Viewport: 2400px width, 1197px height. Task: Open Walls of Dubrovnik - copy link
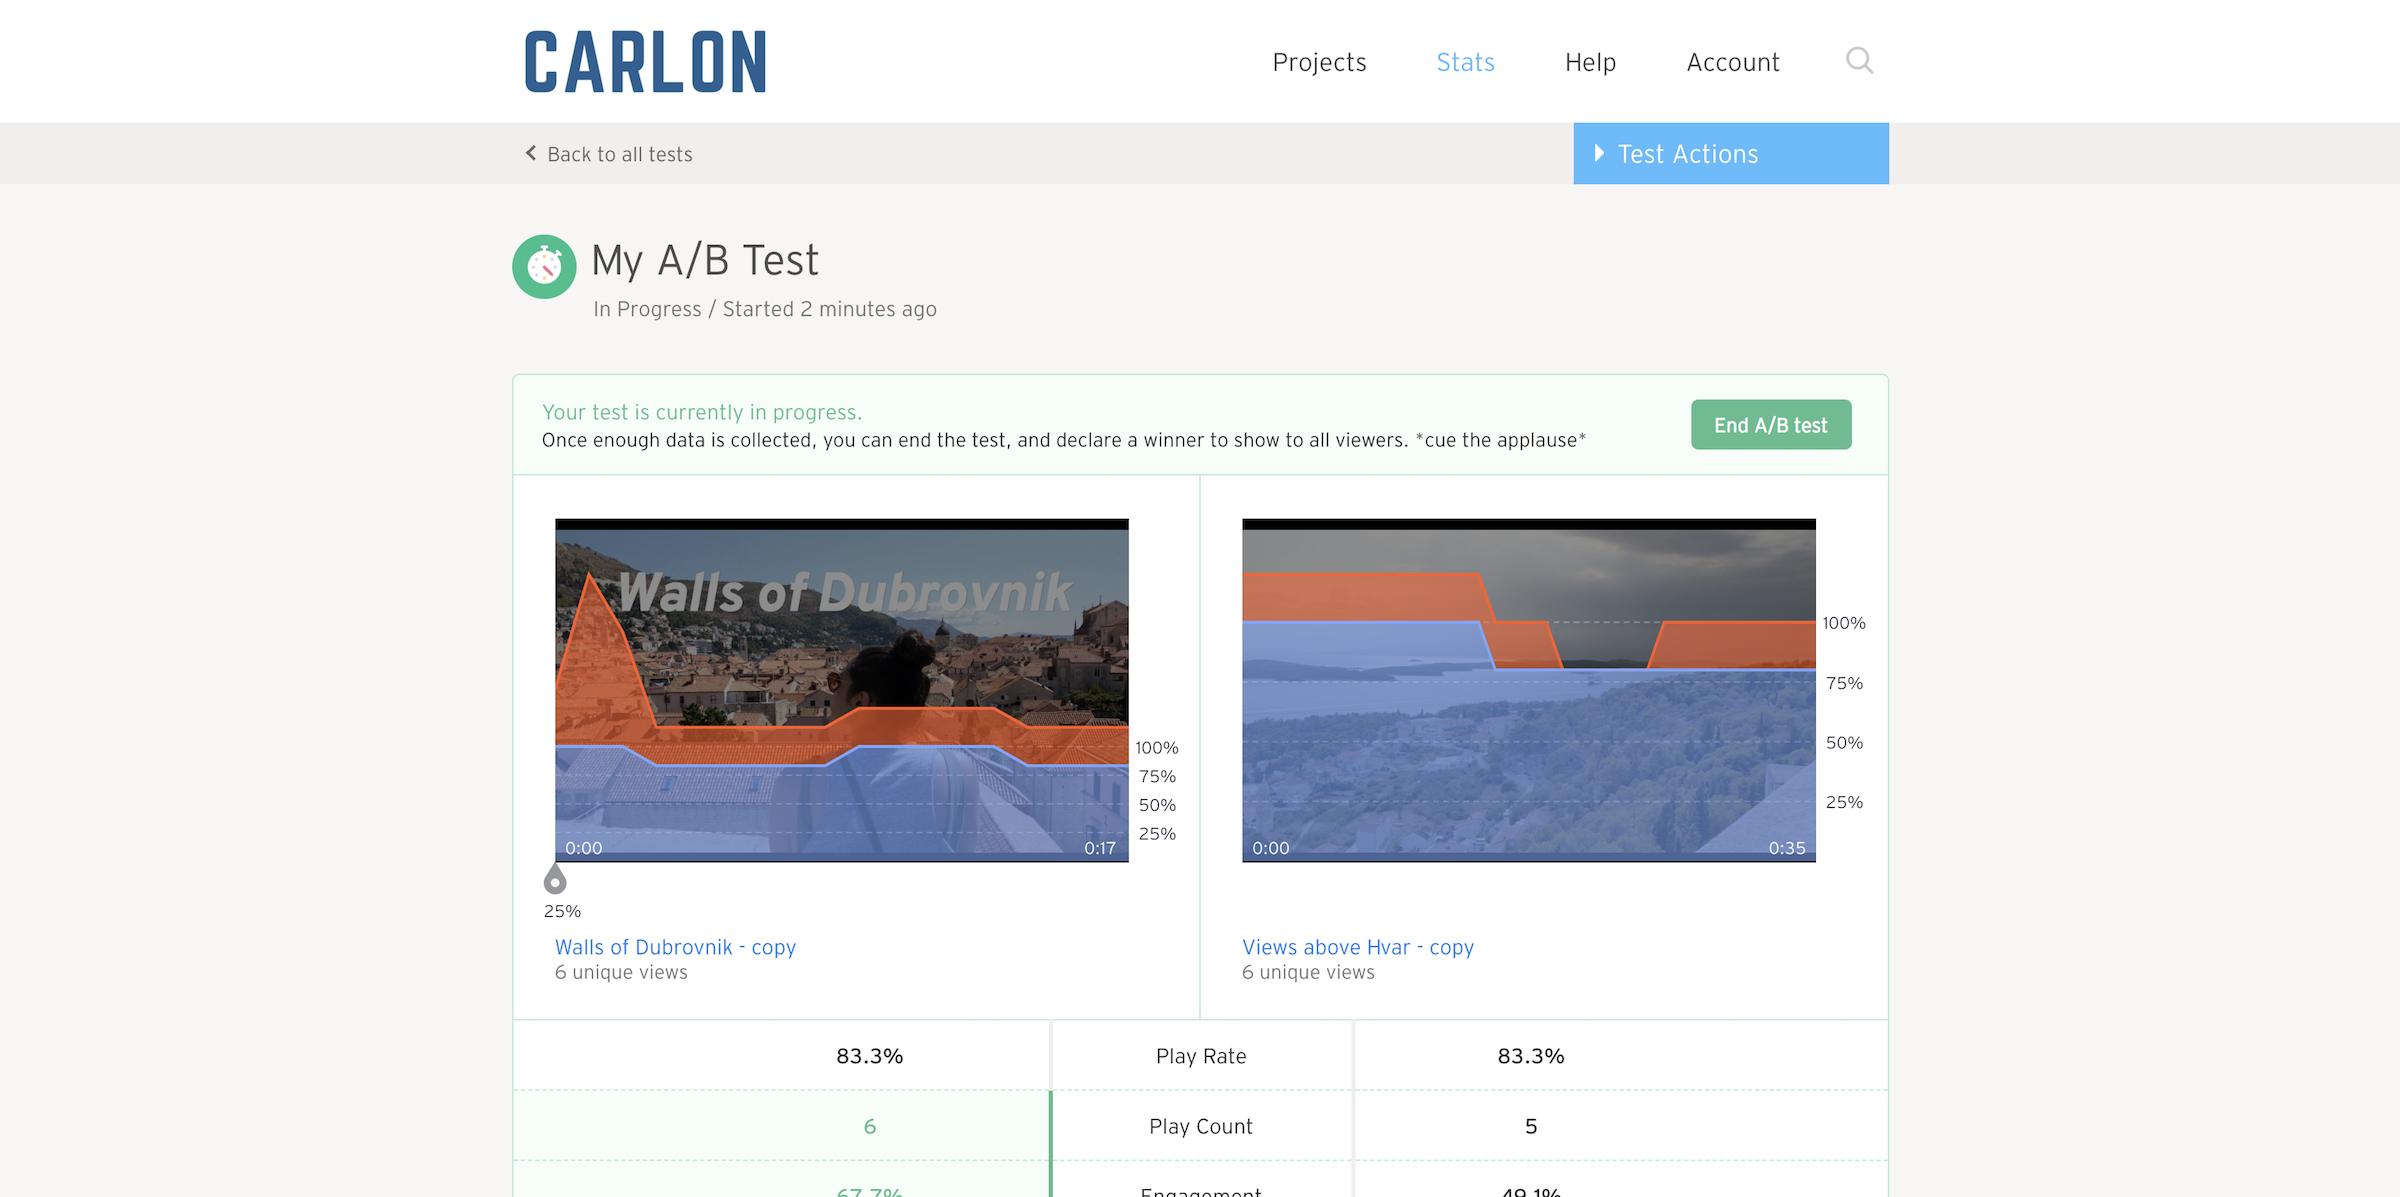pyautogui.click(x=675, y=947)
